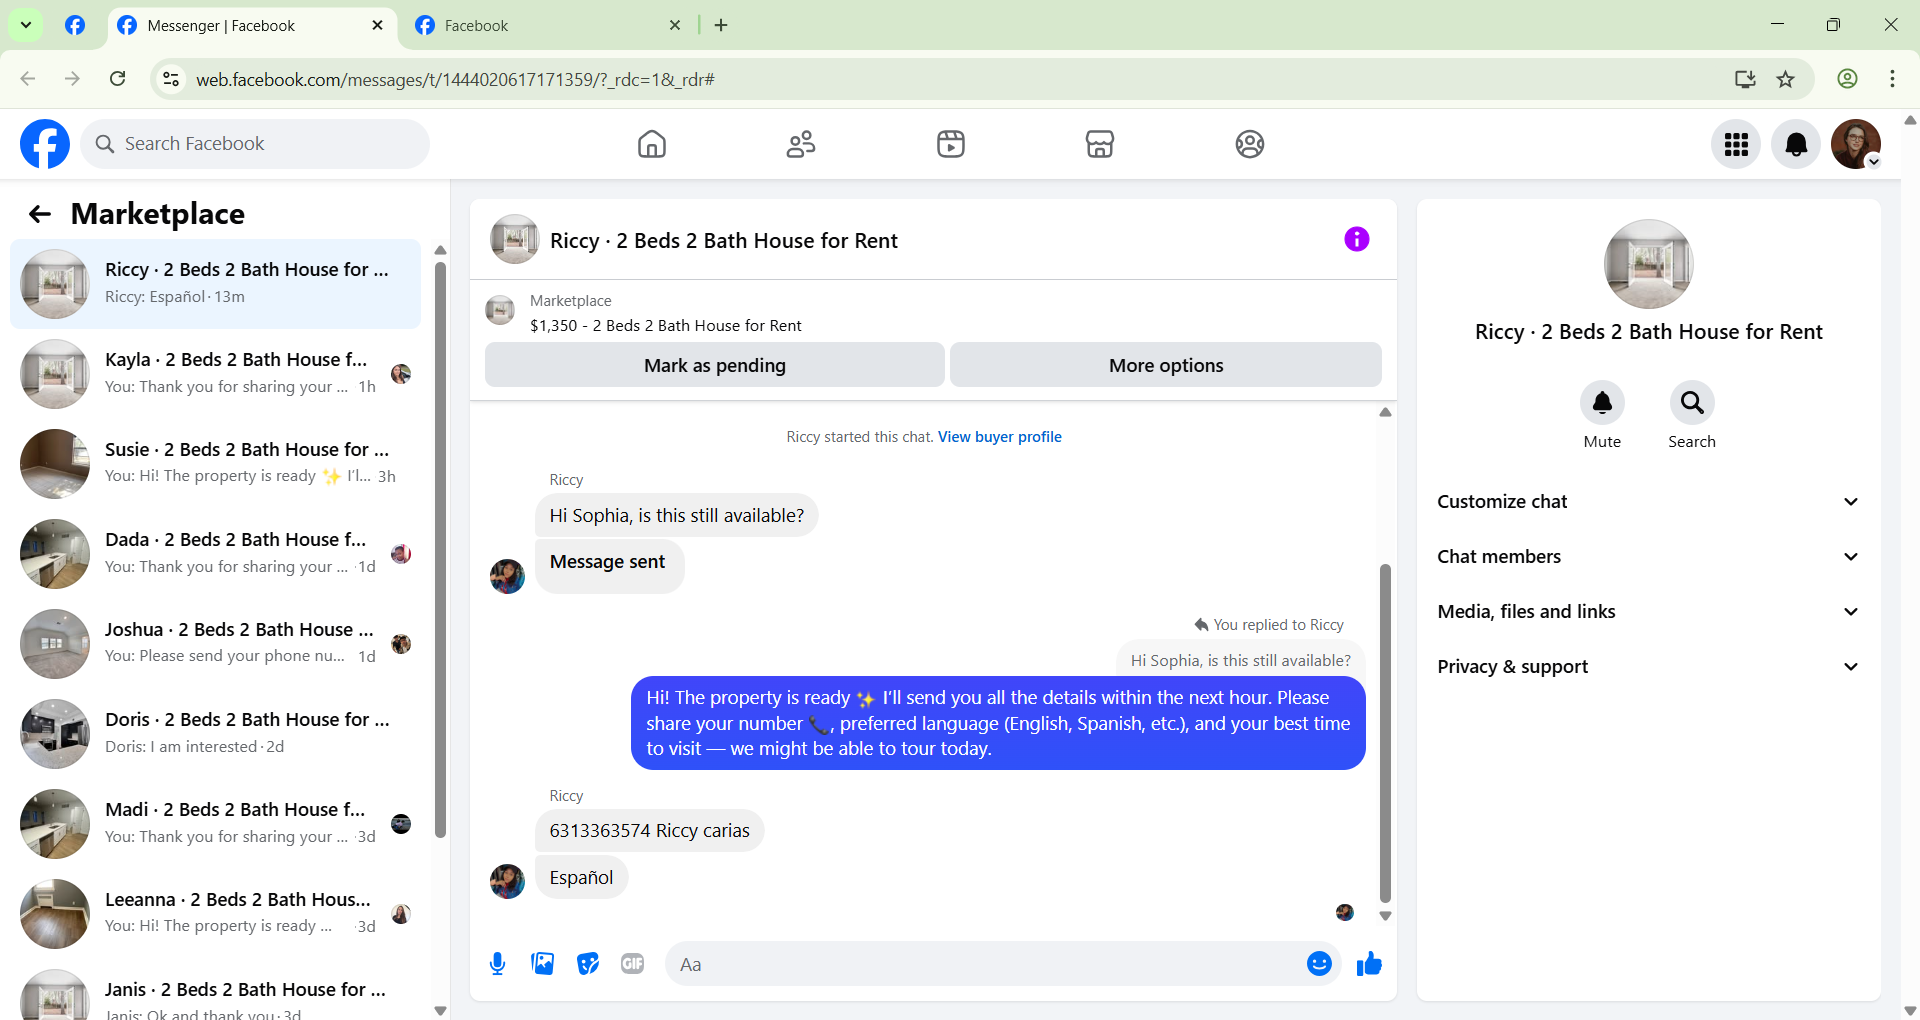
Task: Open the Marketplace storefront icon
Action: (x=1100, y=144)
